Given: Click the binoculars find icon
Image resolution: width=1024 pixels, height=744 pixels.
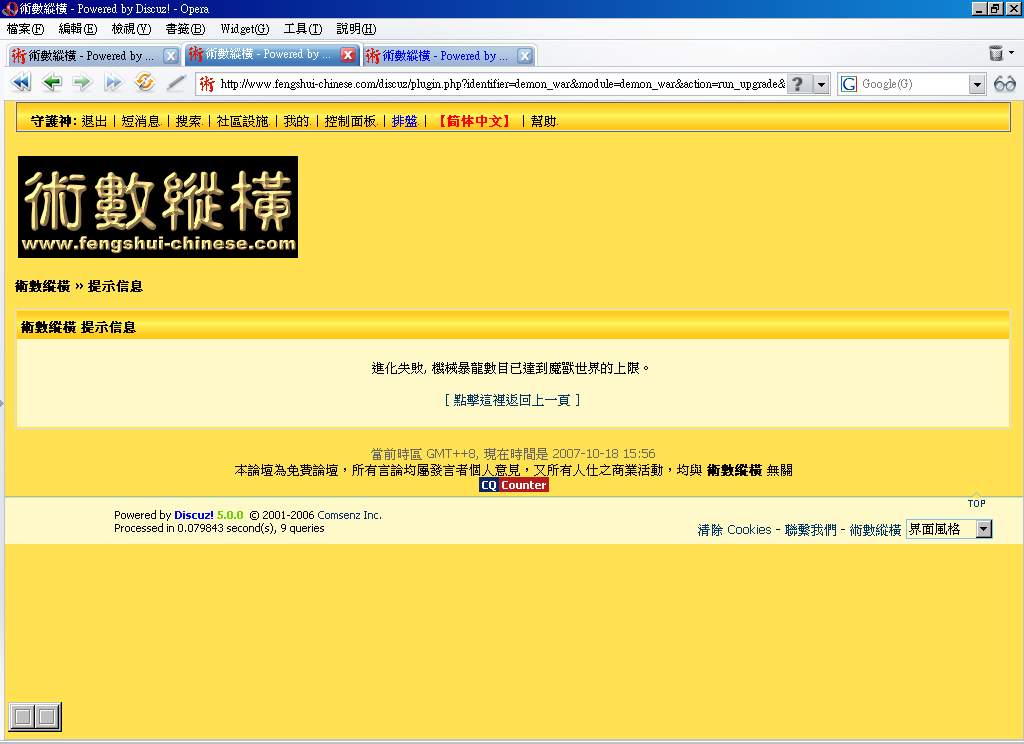Looking at the screenshot, I should tap(1004, 84).
